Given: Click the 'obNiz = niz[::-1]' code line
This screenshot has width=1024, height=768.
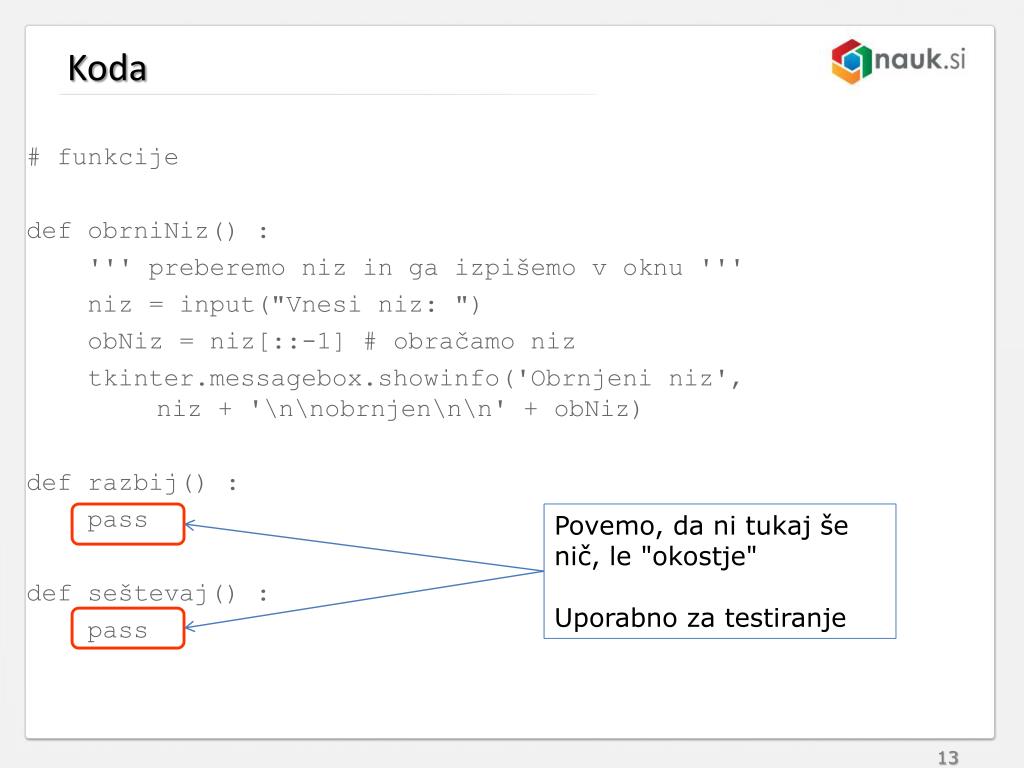Looking at the screenshot, I should pyautogui.click(x=216, y=342).
